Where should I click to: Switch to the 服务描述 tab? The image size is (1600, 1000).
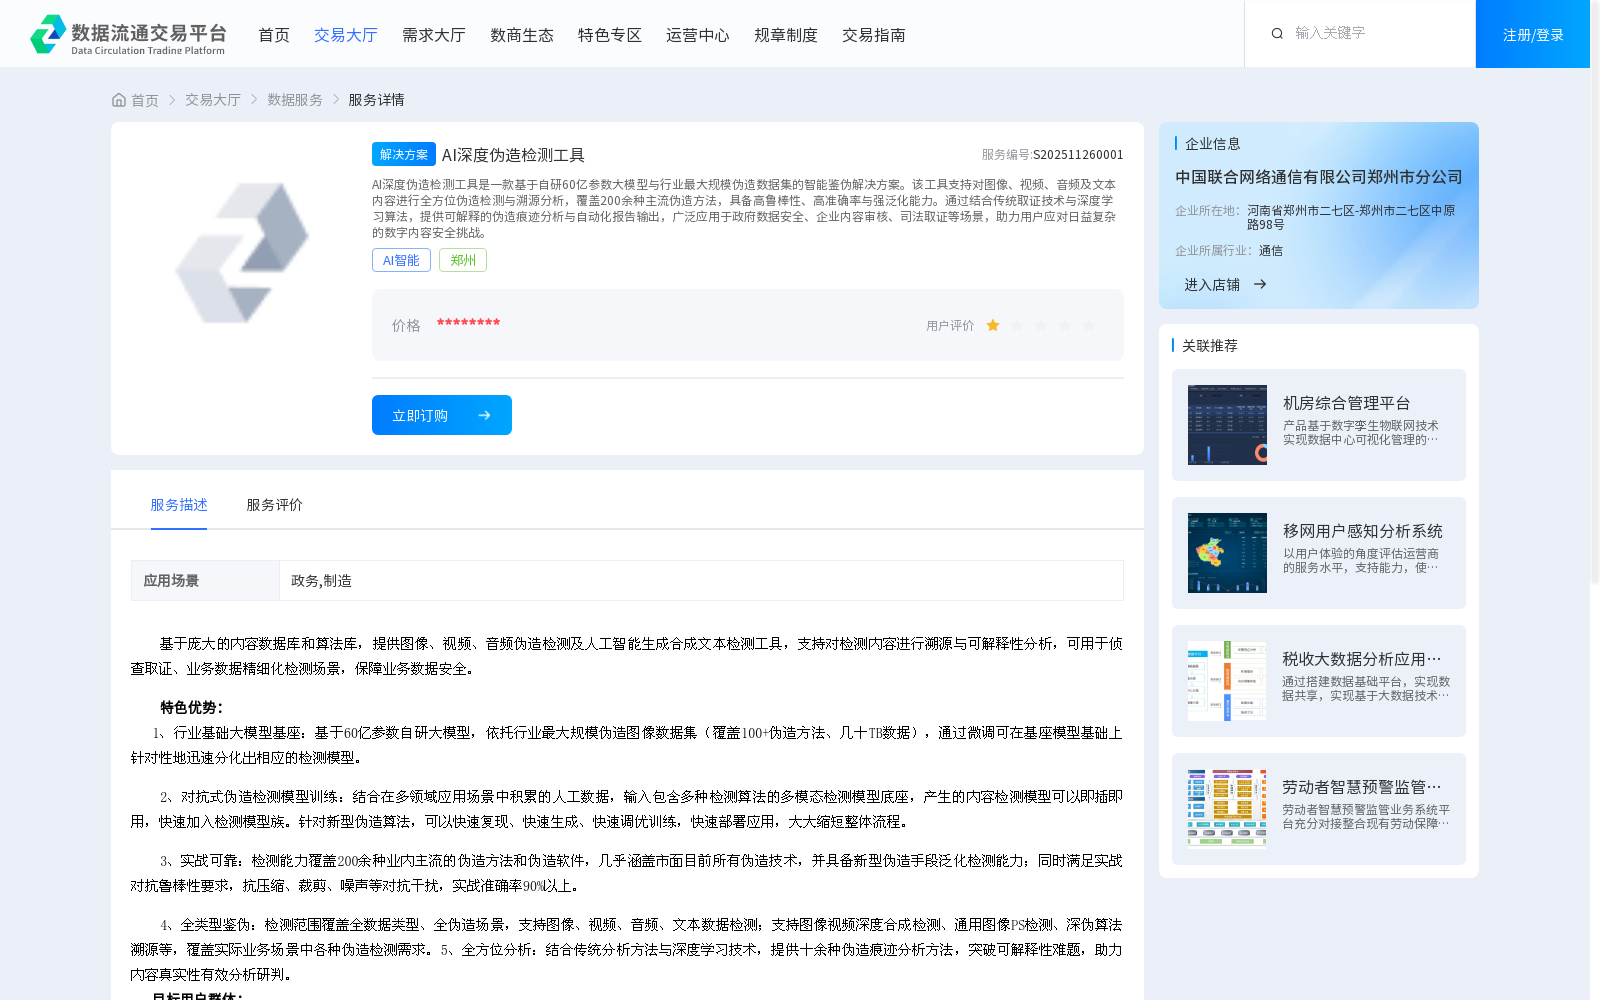[179, 505]
